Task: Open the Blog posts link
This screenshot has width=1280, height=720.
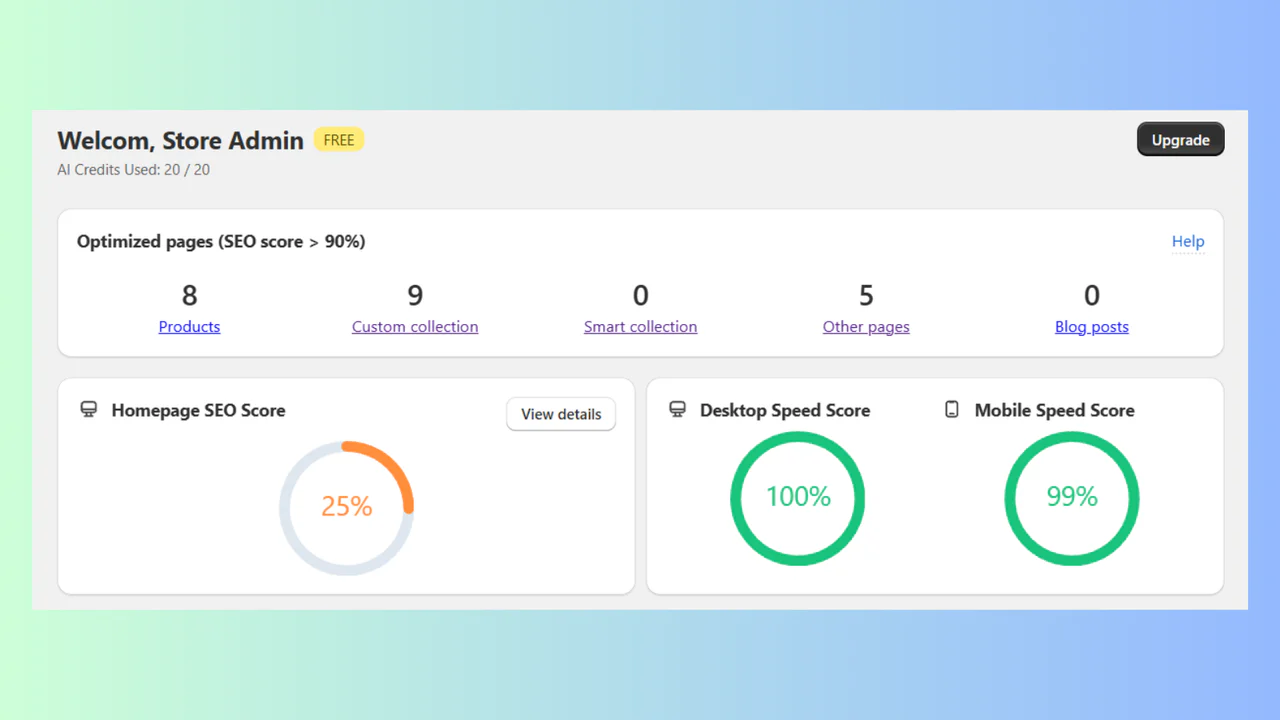Action: (1091, 327)
